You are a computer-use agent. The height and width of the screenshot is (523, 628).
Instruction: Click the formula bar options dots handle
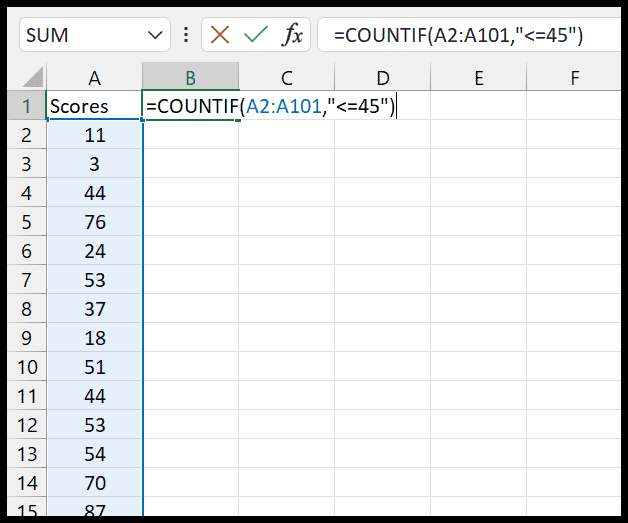(x=186, y=35)
